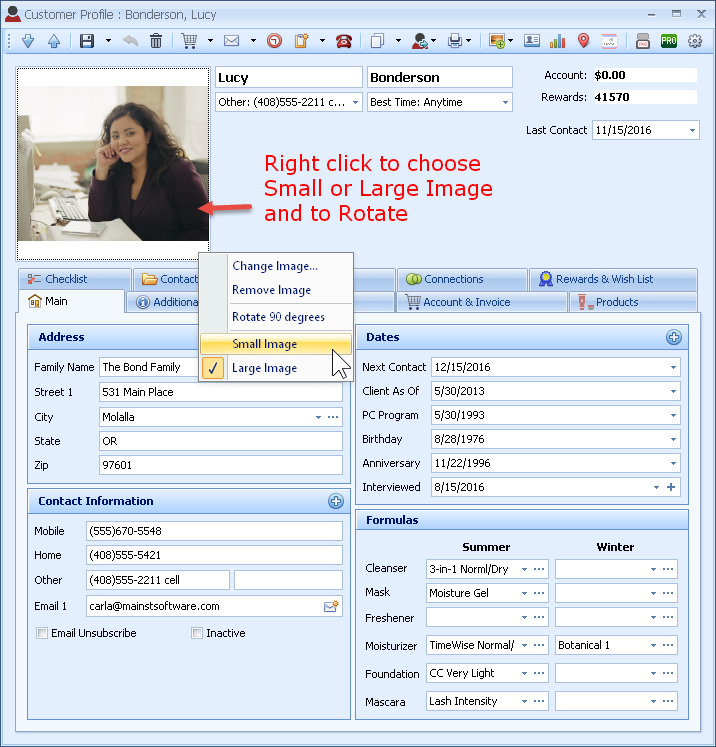Check the Email Unsubscribe checkbox
716x747 pixels.
pos(42,633)
